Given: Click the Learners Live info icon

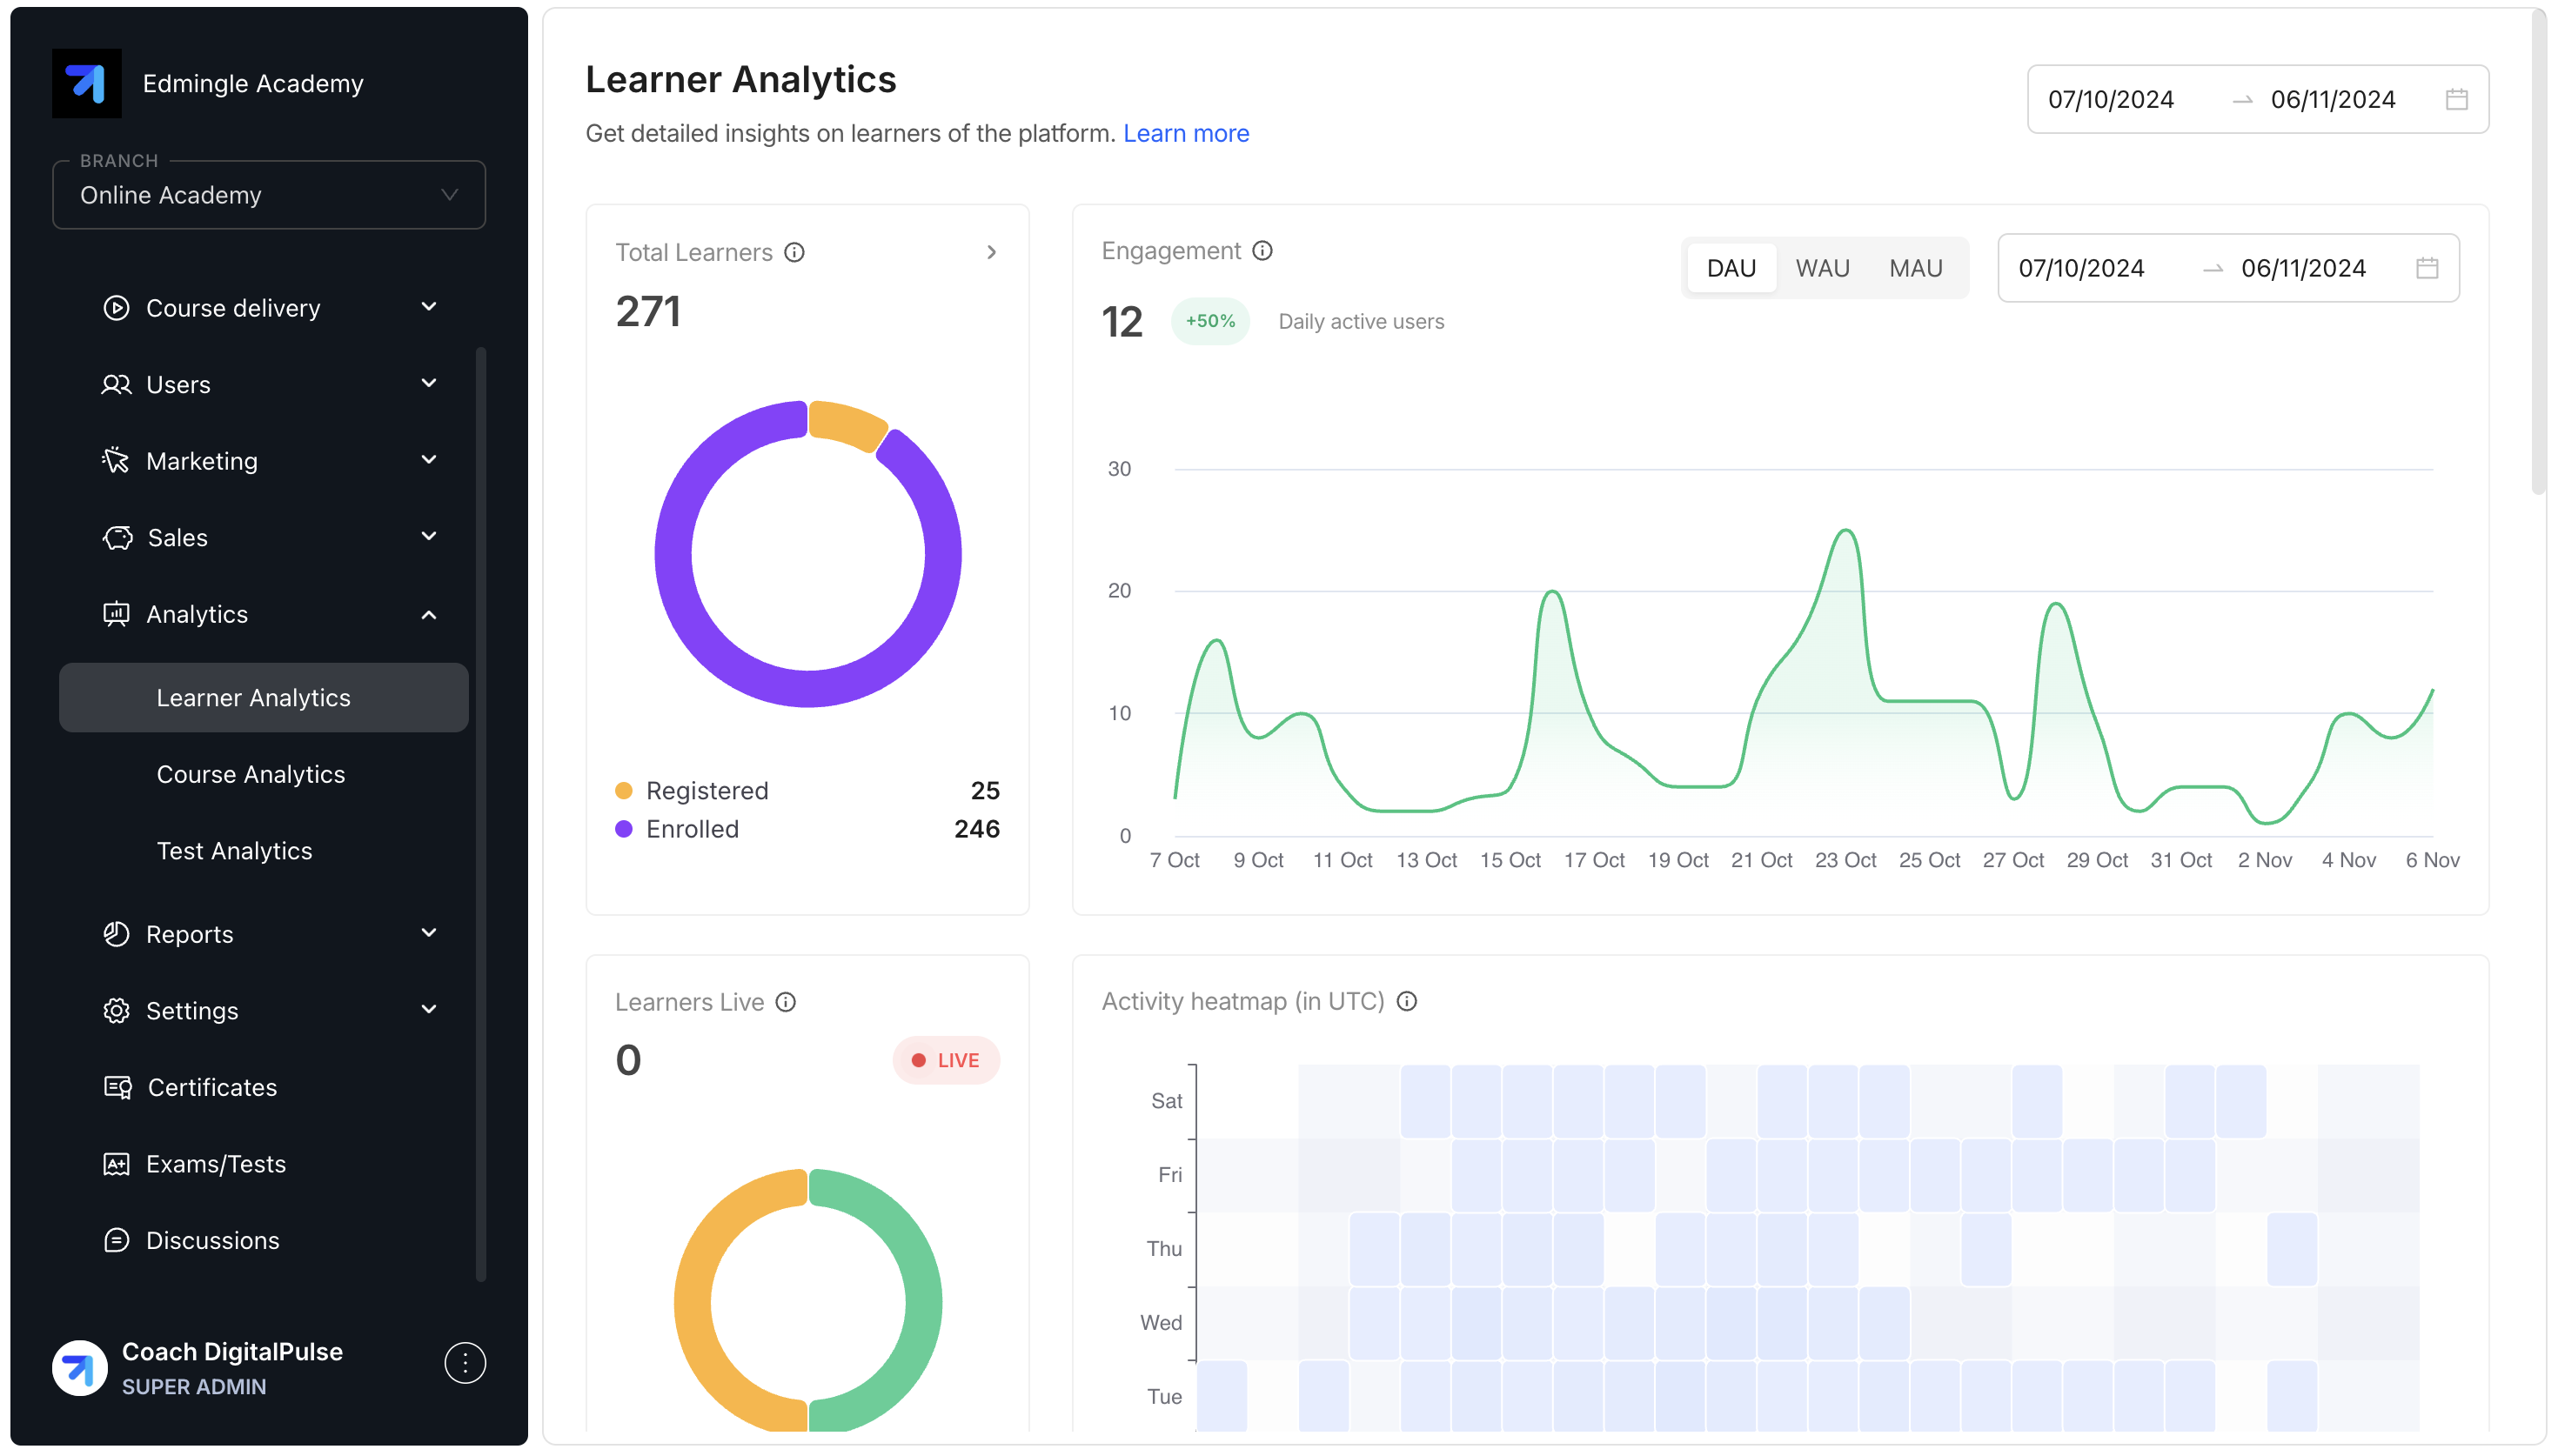Looking at the screenshot, I should pyautogui.click(x=786, y=1002).
